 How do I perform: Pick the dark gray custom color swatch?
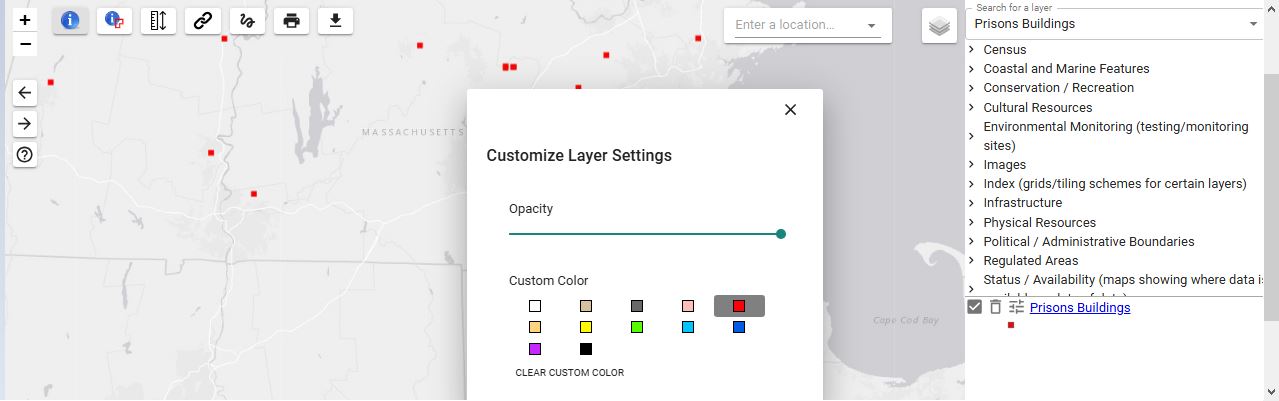(x=637, y=306)
